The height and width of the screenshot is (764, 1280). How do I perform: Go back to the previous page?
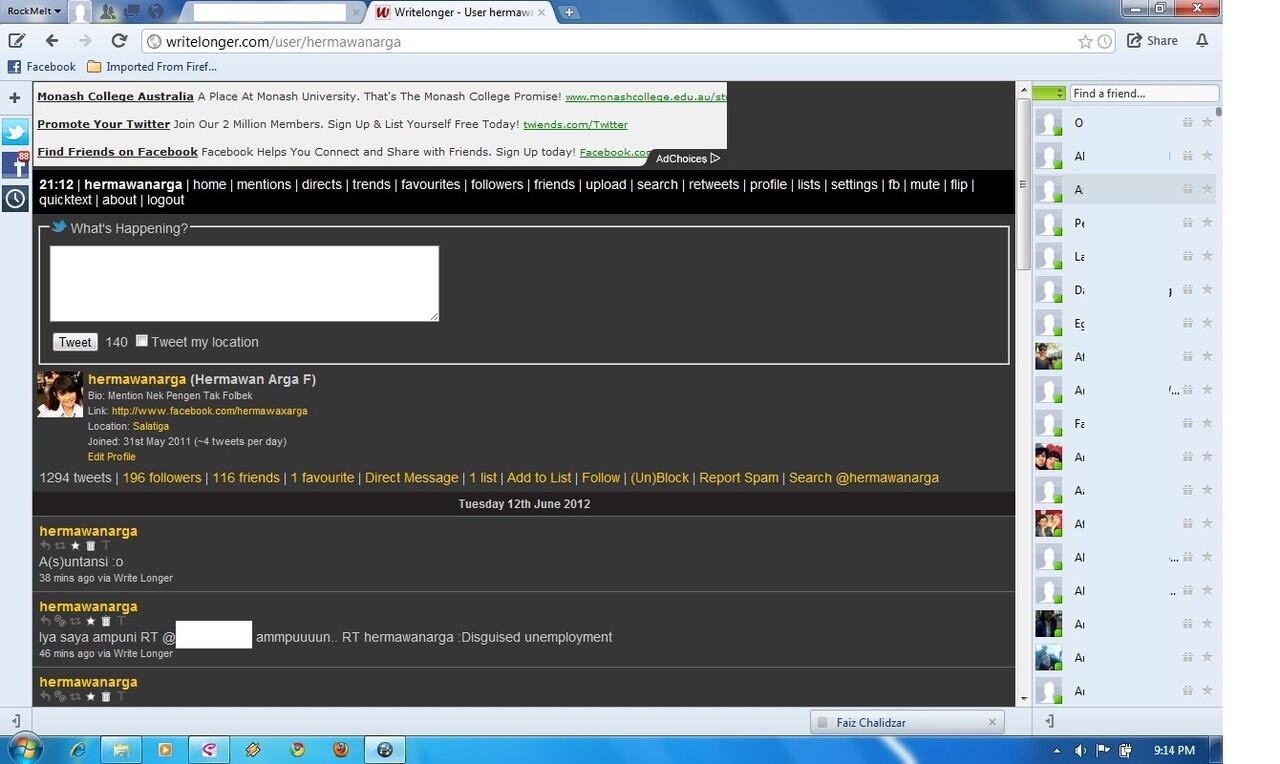point(52,41)
